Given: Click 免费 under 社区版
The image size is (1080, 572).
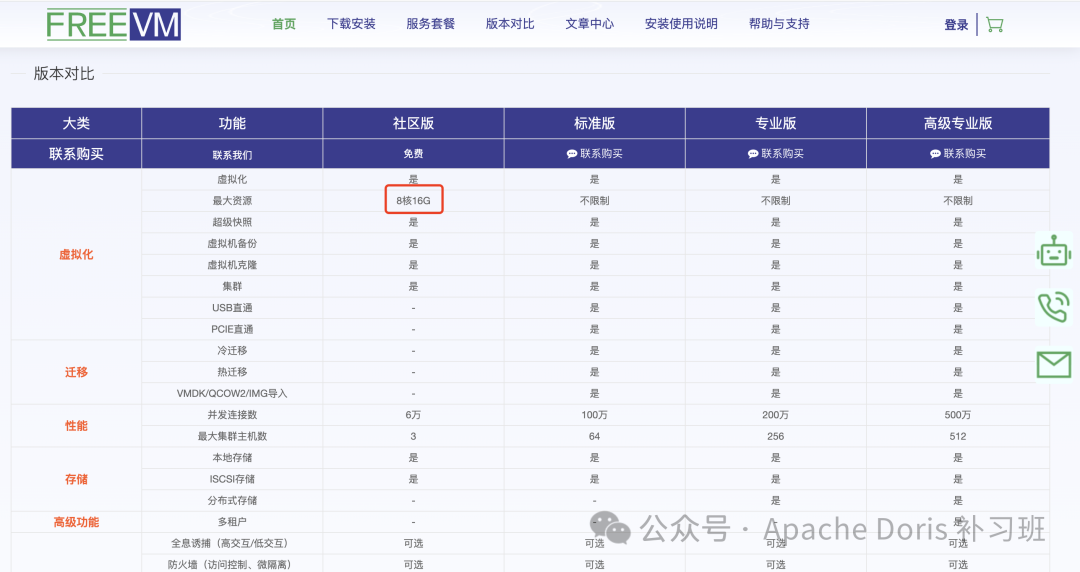Looking at the screenshot, I should [413, 154].
